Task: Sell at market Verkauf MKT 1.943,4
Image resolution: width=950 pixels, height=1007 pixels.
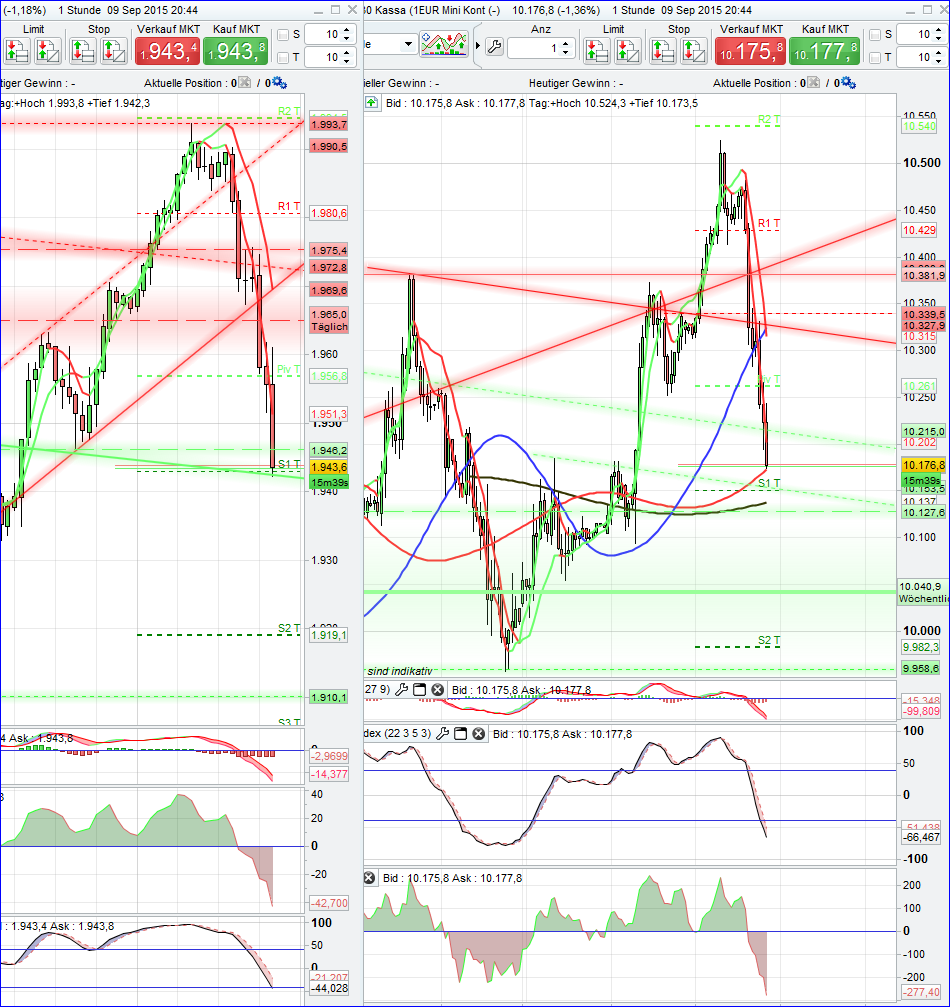Action: pos(167,51)
